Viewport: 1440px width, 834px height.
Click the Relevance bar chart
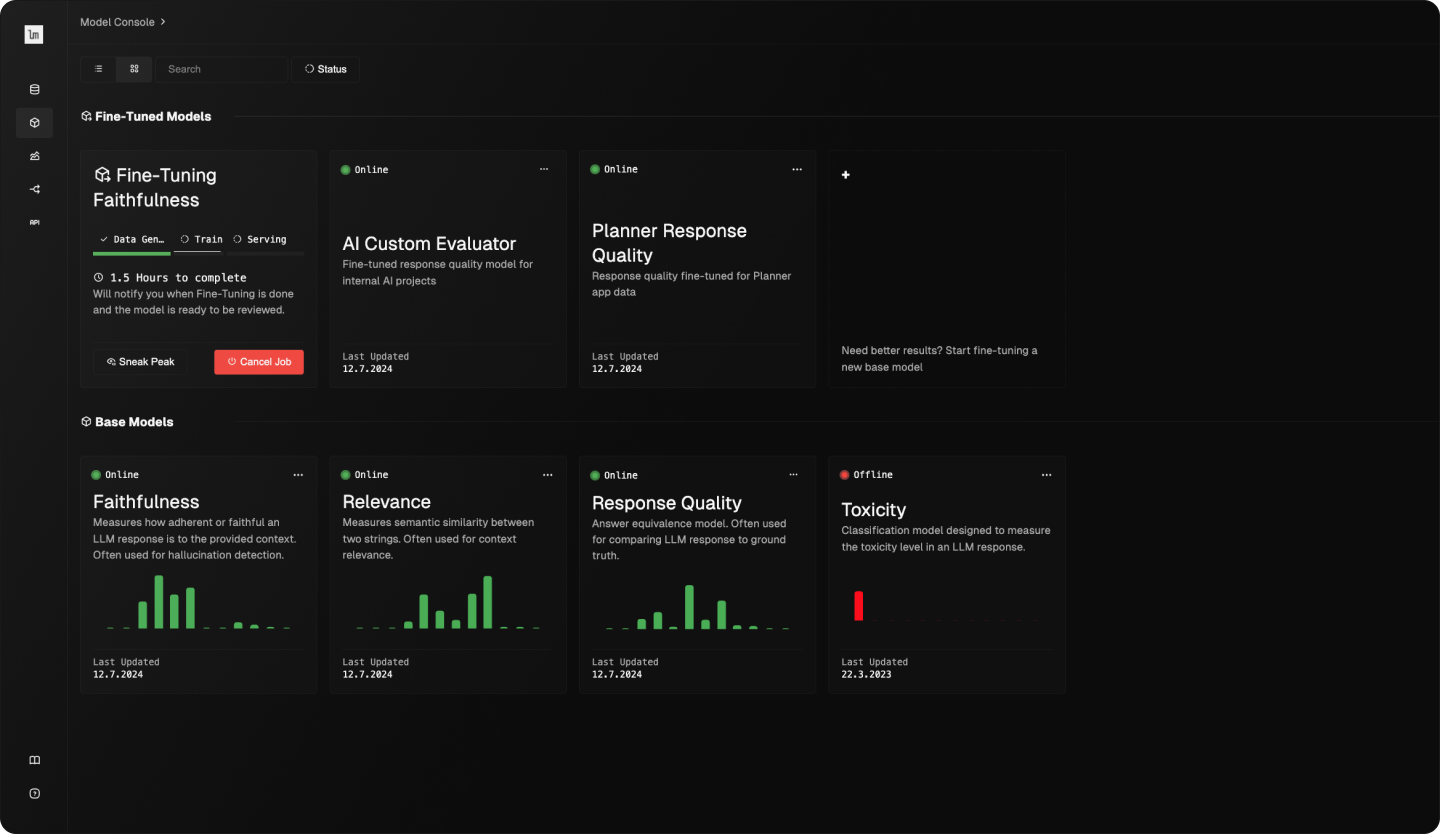[x=447, y=602]
